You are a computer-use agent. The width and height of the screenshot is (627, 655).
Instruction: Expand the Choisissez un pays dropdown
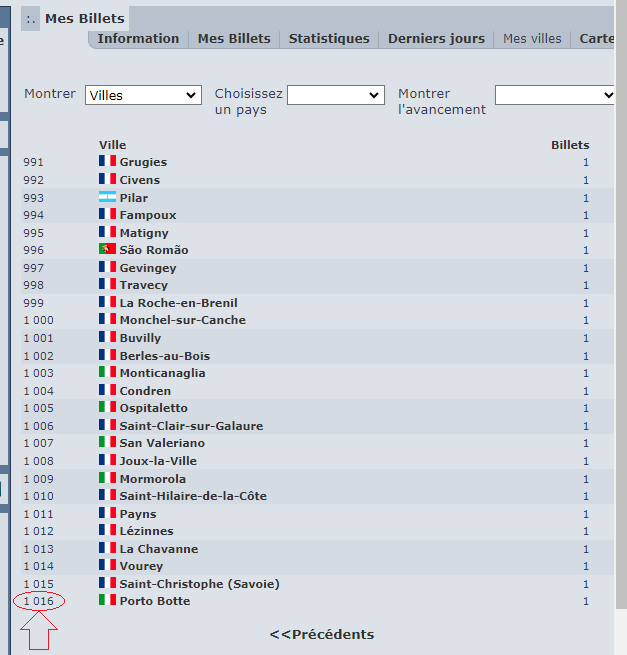pos(335,95)
